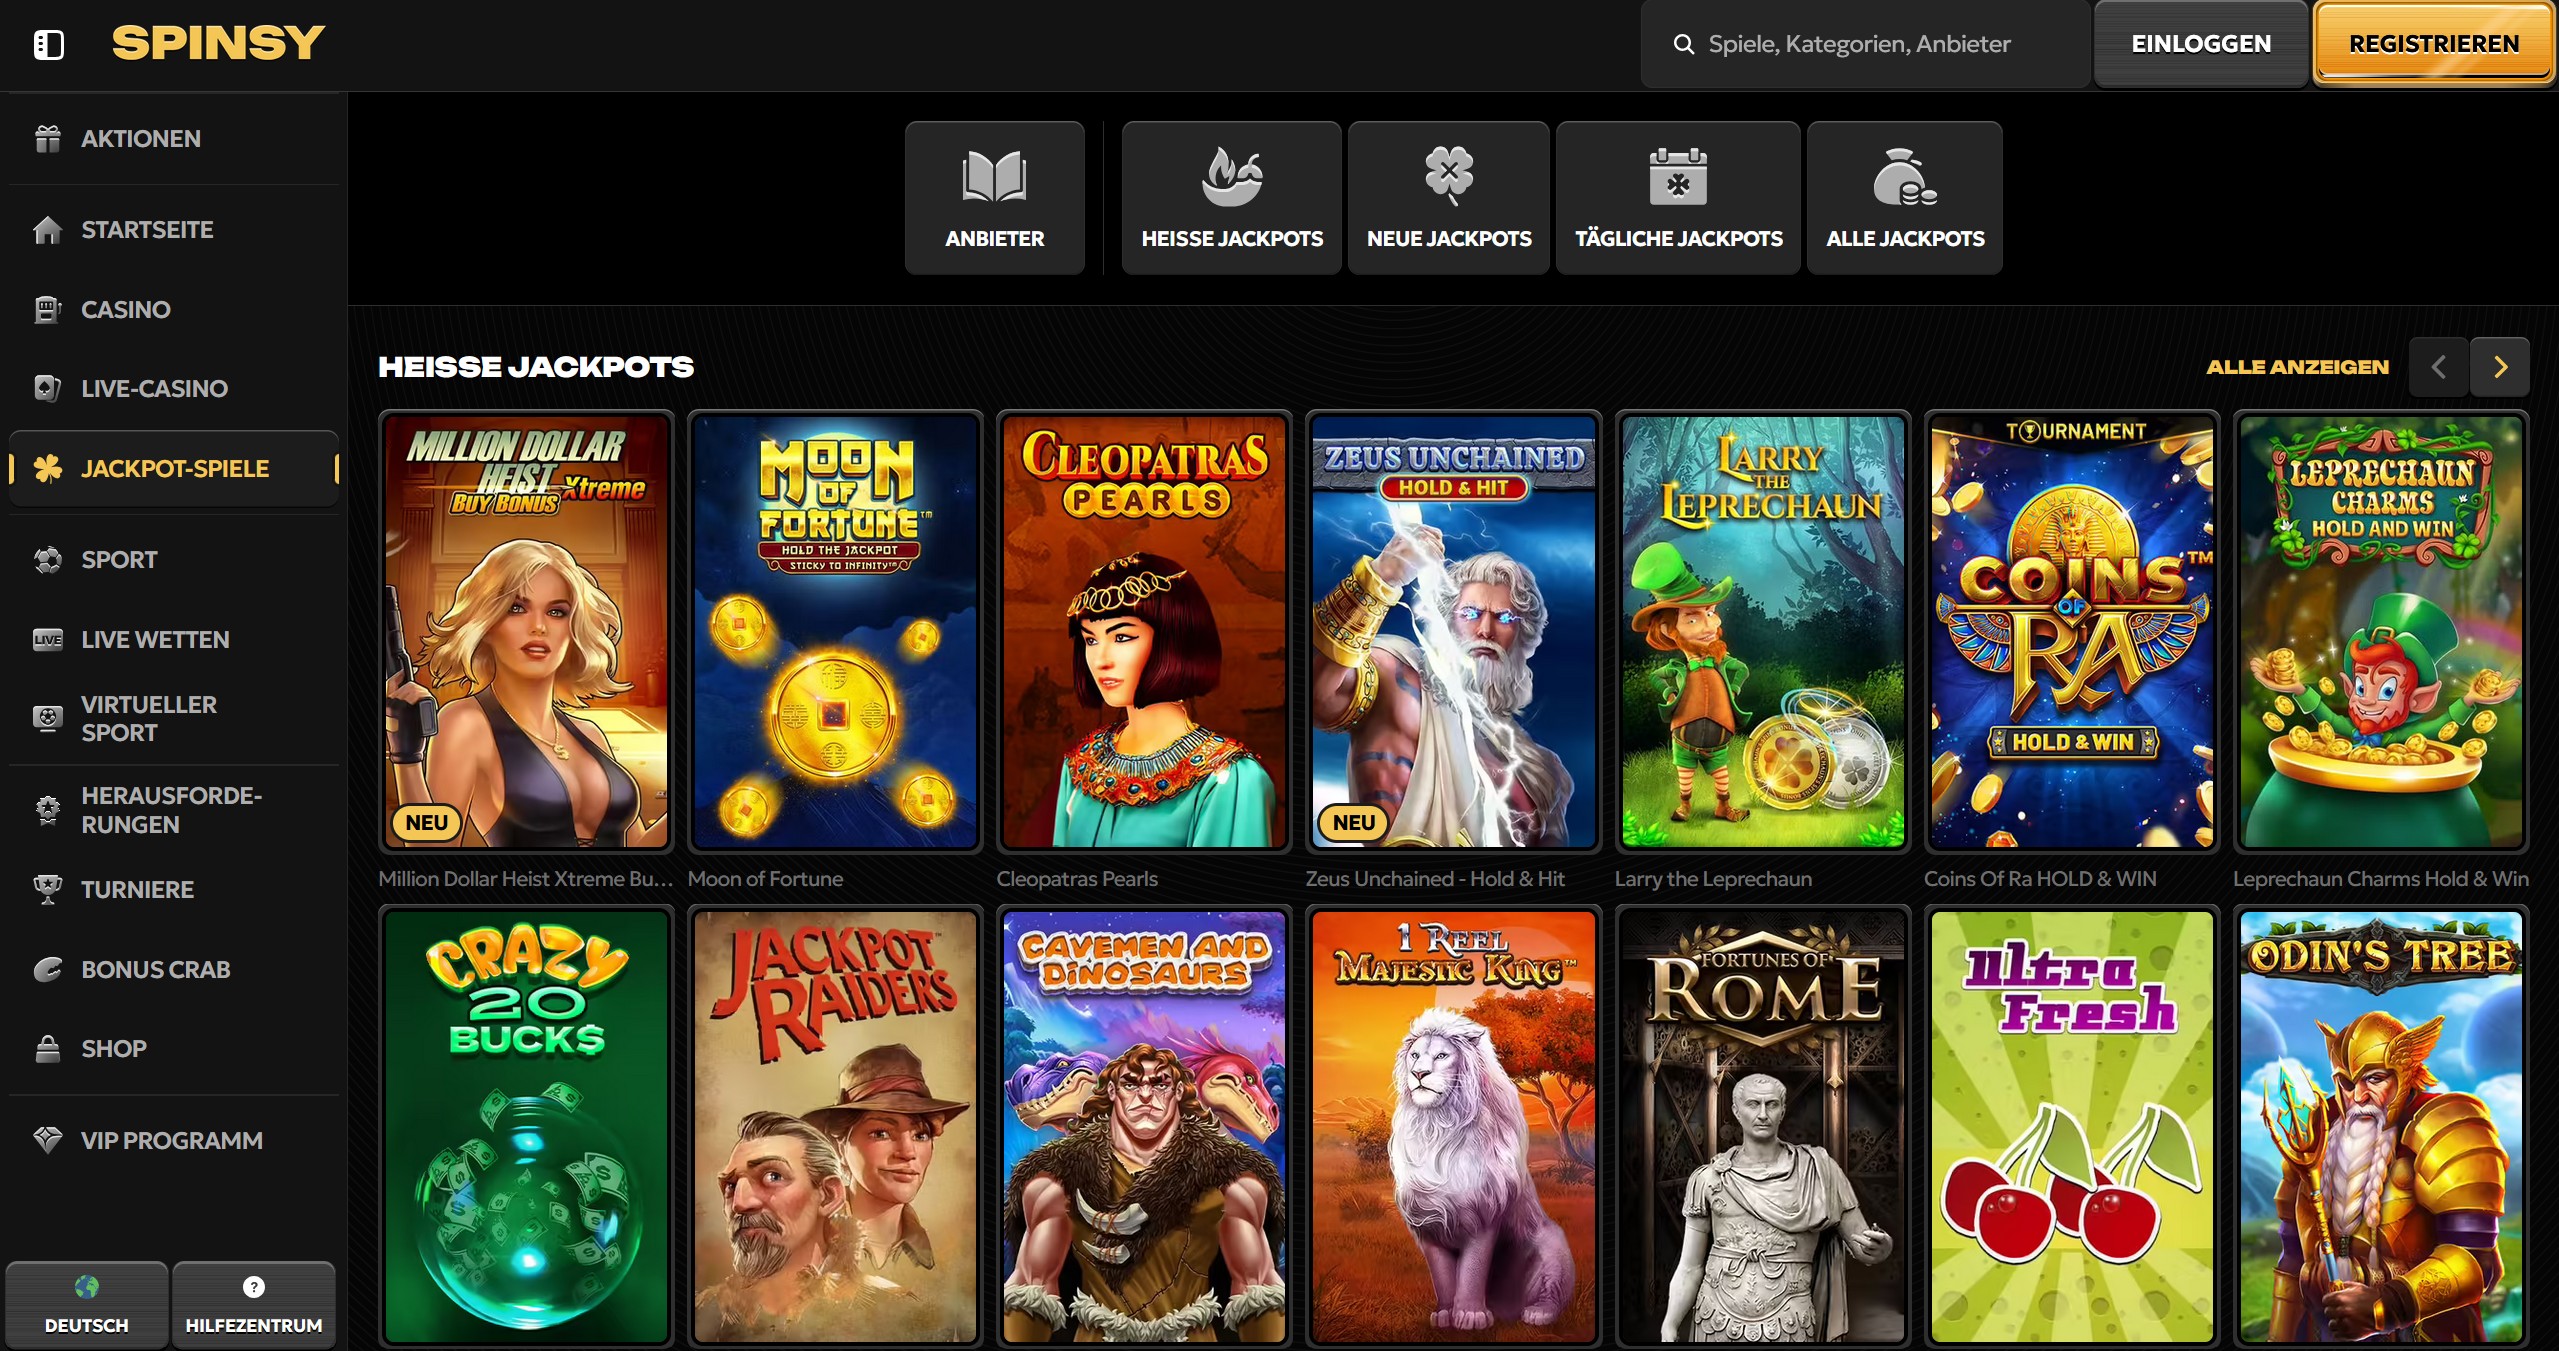Click the Aktionen gift icon
The width and height of the screenshot is (2559, 1351).
point(48,139)
